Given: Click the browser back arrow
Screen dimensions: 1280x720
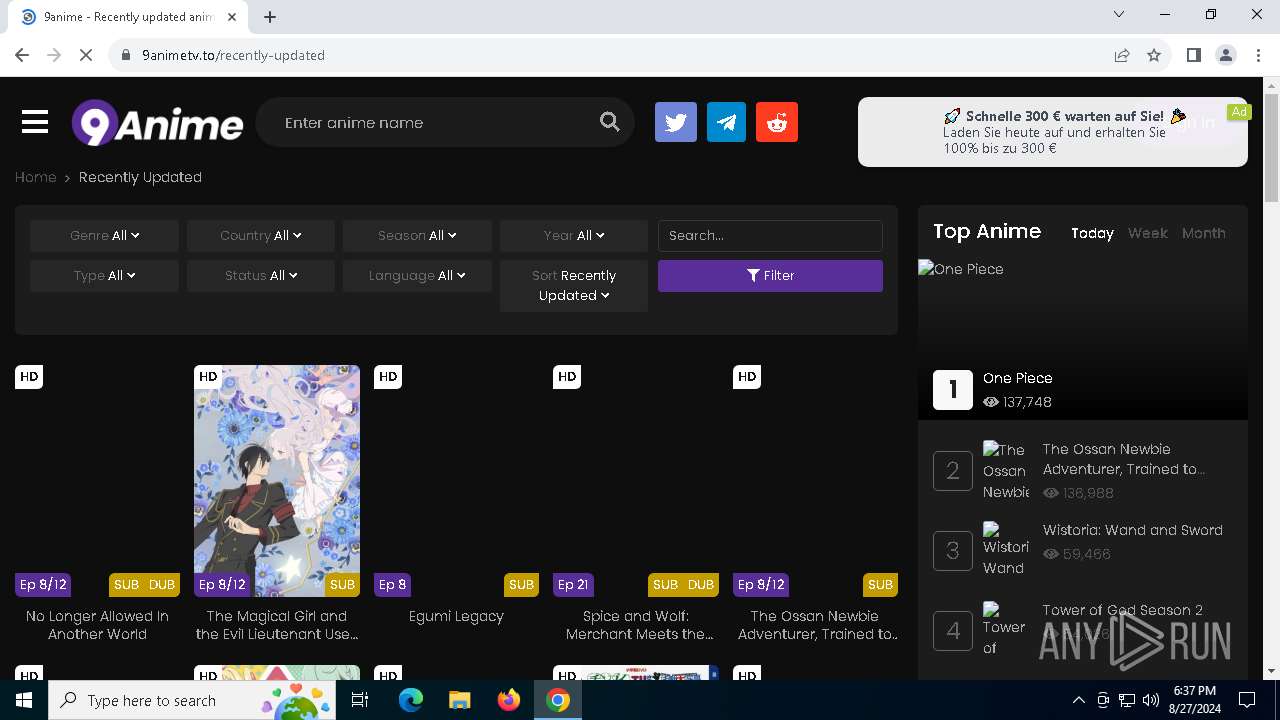Looking at the screenshot, I should [x=22, y=55].
